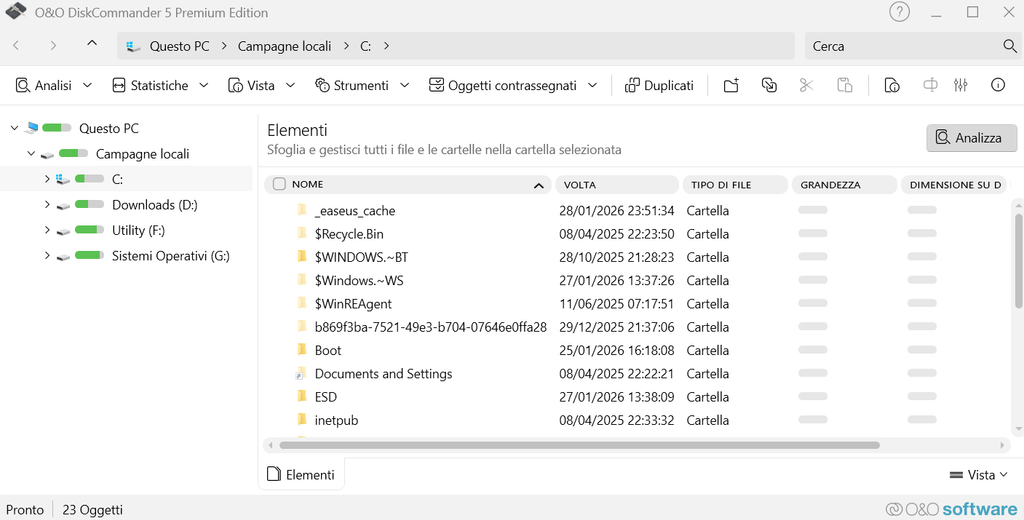Viewport: 1024px width, 520px height.
Task: Click C: in the breadcrumb path
Action: click(366, 46)
